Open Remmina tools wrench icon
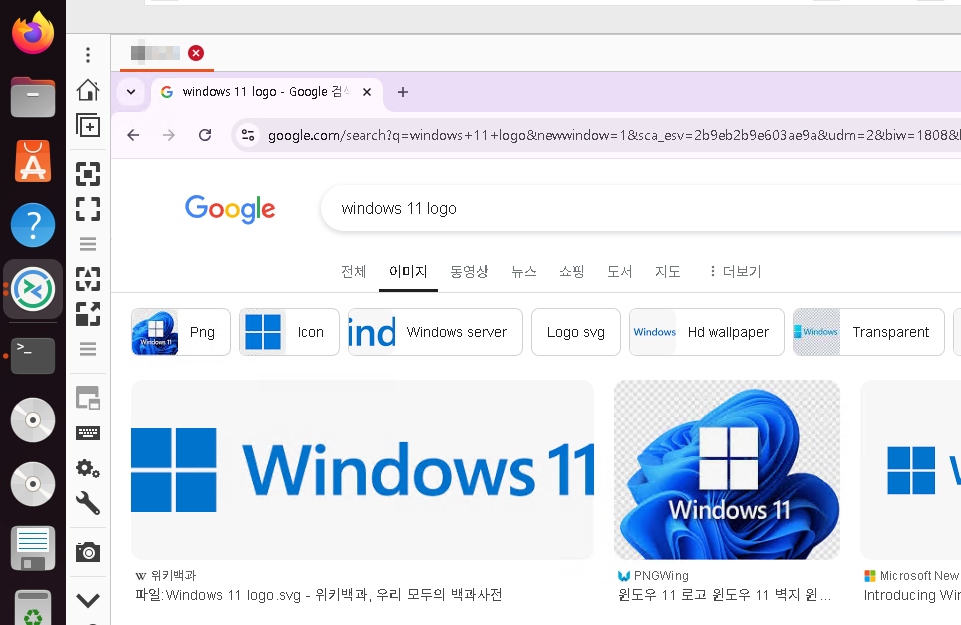Image resolution: width=961 pixels, height=625 pixels. tap(88, 504)
